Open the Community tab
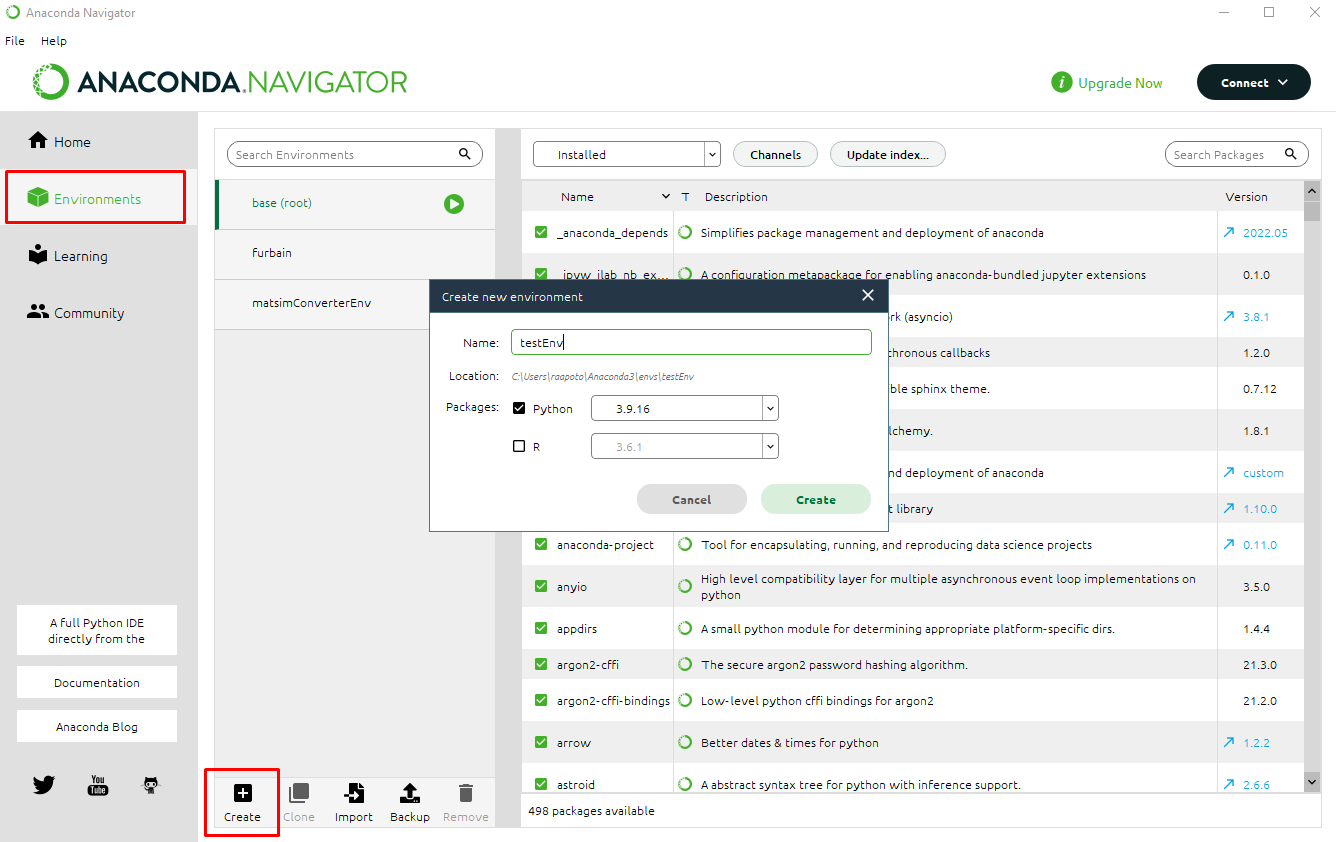1336x842 pixels. [x=98, y=313]
